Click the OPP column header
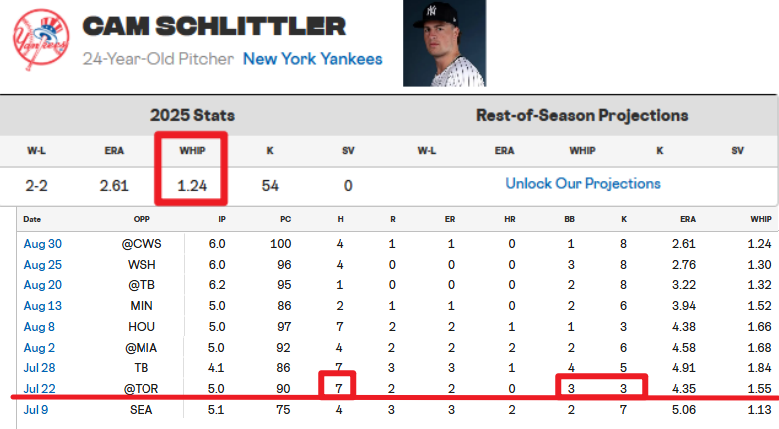The height and width of the screenshot is (429, 779). (142, 219)
